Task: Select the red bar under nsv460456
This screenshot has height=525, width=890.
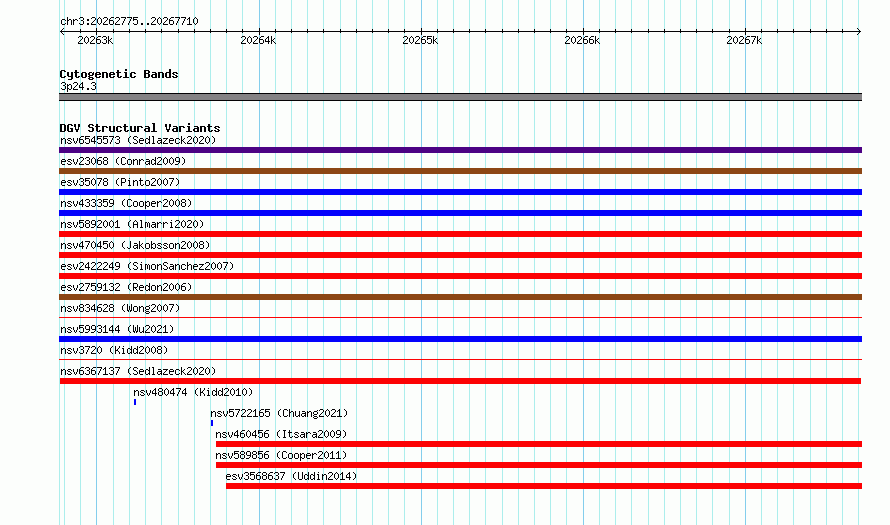Action: 539,444
